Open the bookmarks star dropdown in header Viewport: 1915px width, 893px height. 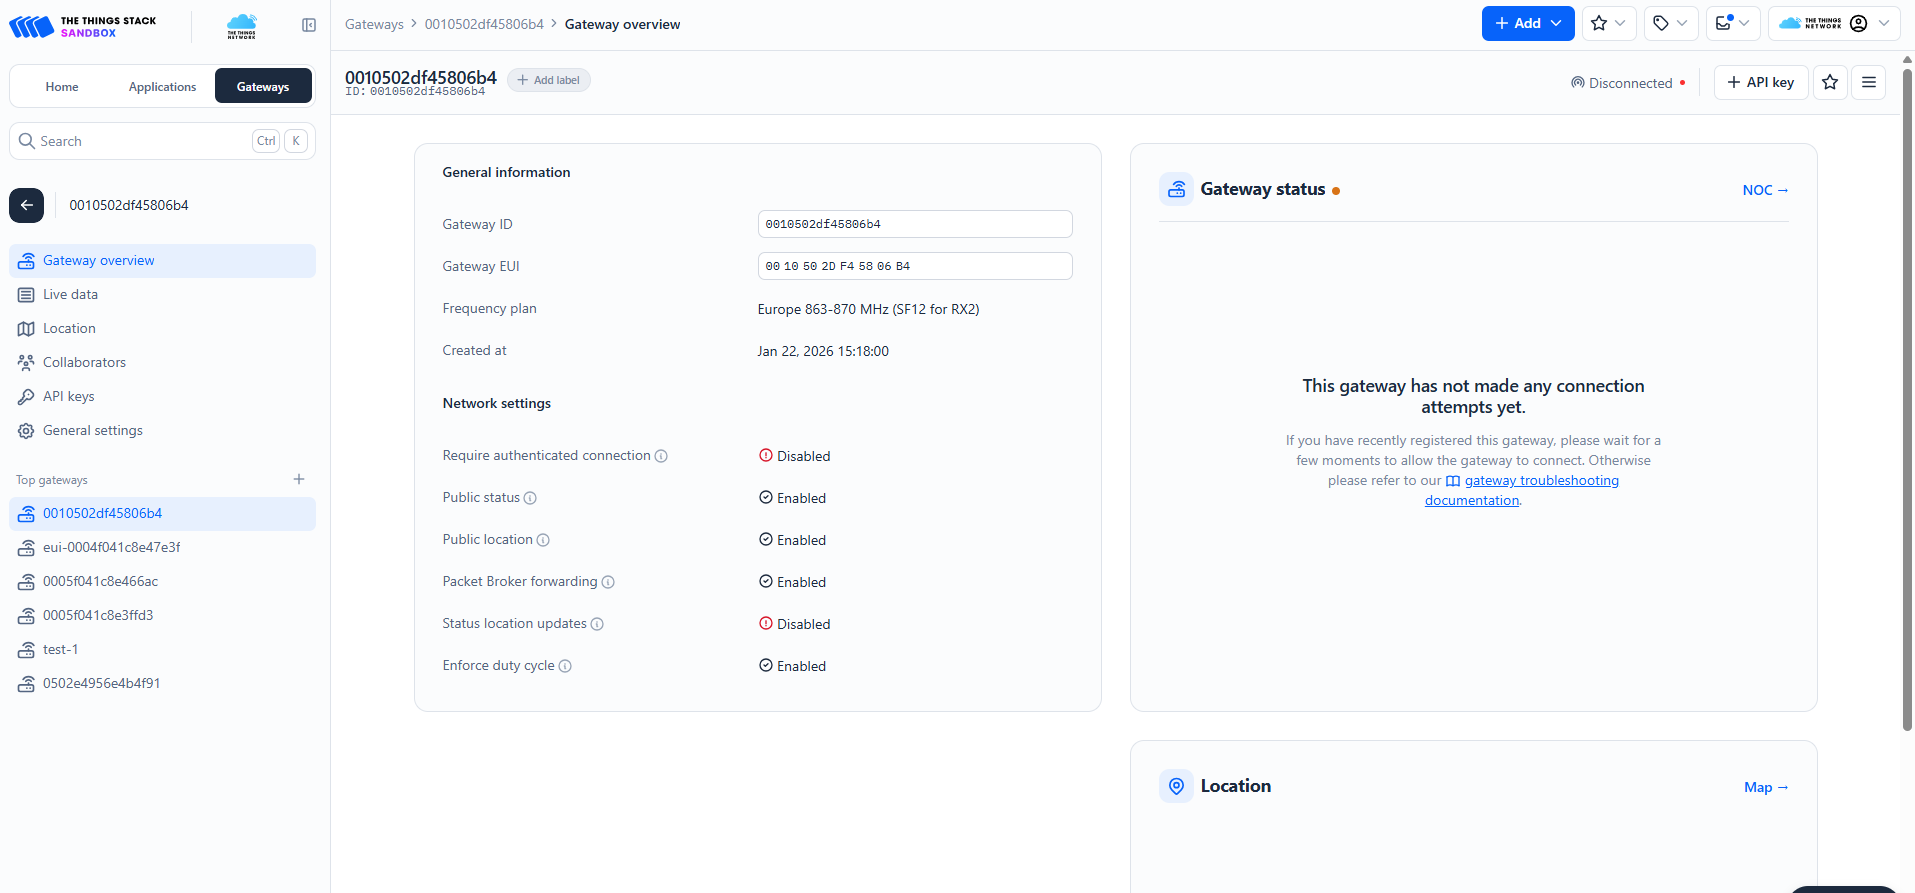1608,23
